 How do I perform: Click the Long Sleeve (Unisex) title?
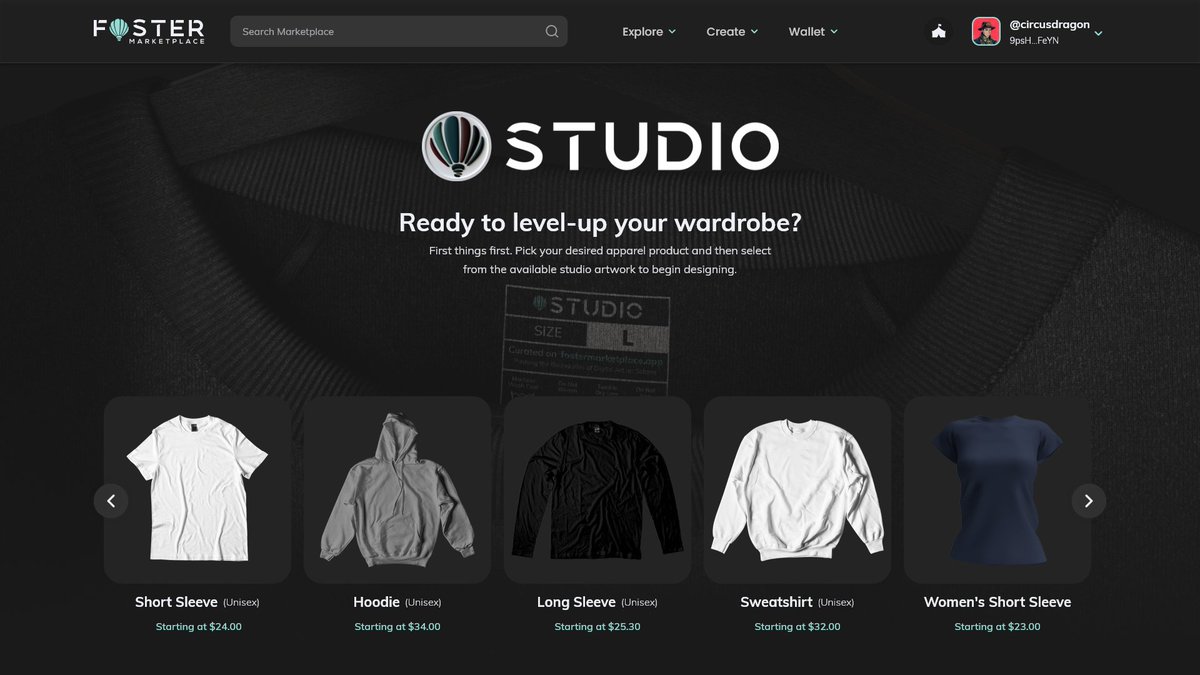pos(597,602)
